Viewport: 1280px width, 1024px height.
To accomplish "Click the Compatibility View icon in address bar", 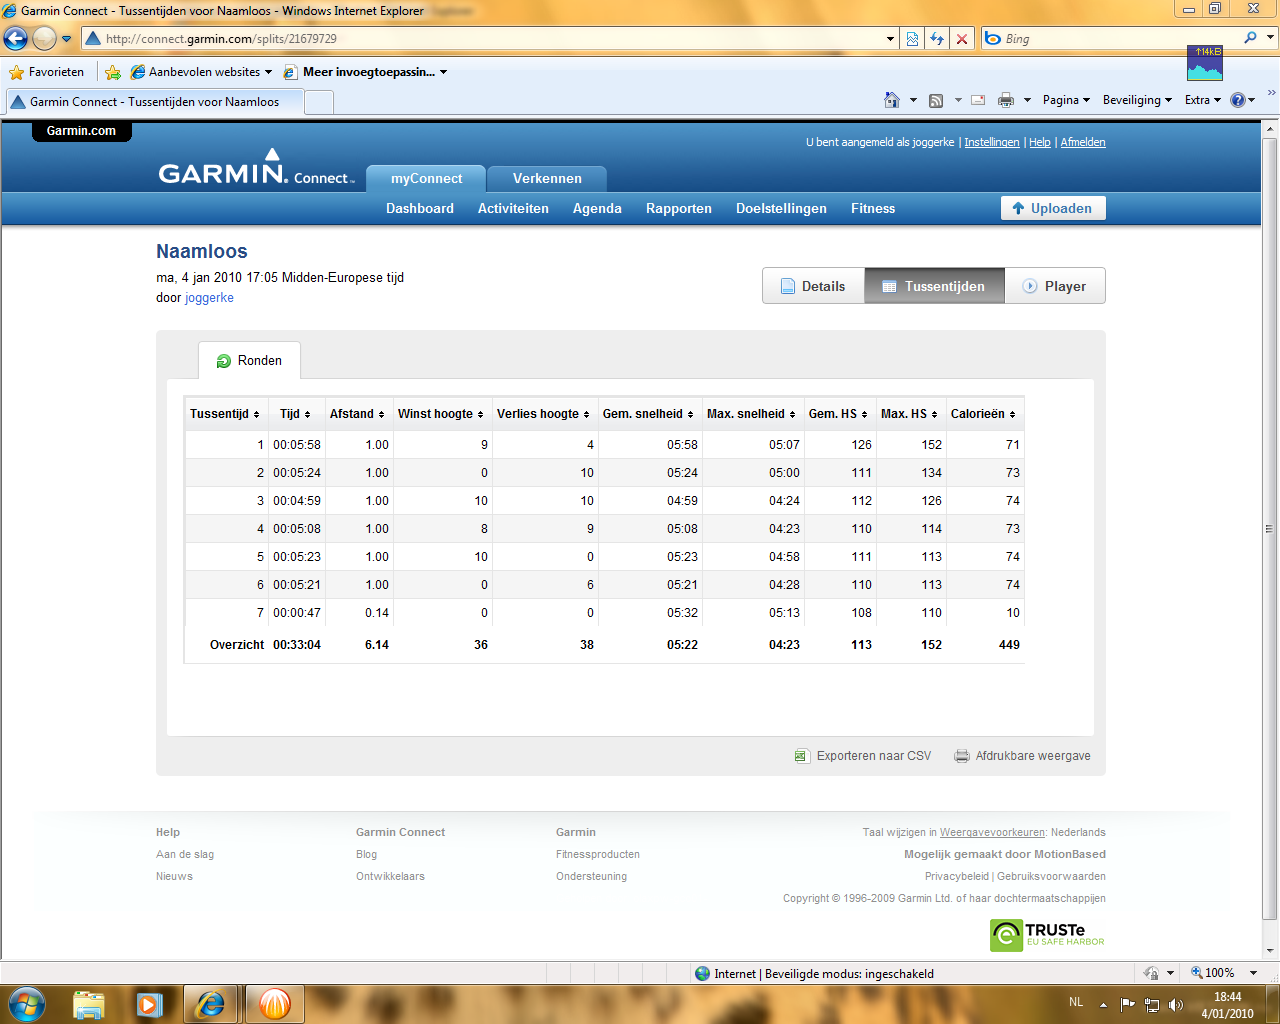I will (x=912, y=39).
